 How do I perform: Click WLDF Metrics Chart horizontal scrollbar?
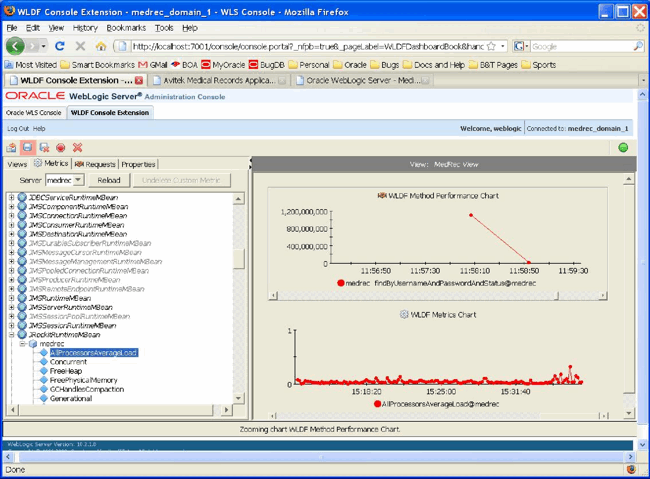point(439,415)
